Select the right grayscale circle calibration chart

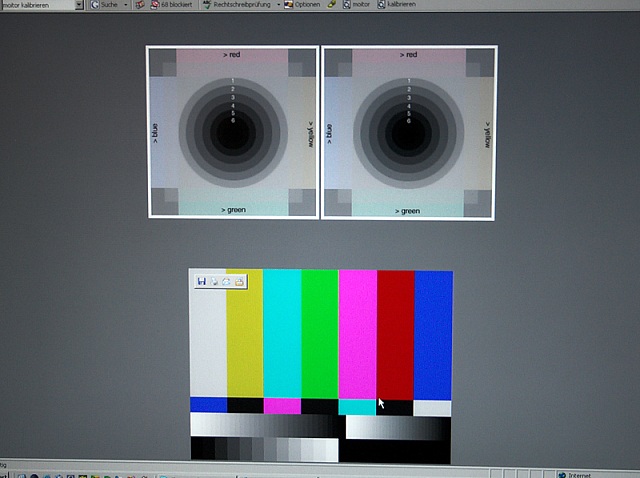coord(408,132)
